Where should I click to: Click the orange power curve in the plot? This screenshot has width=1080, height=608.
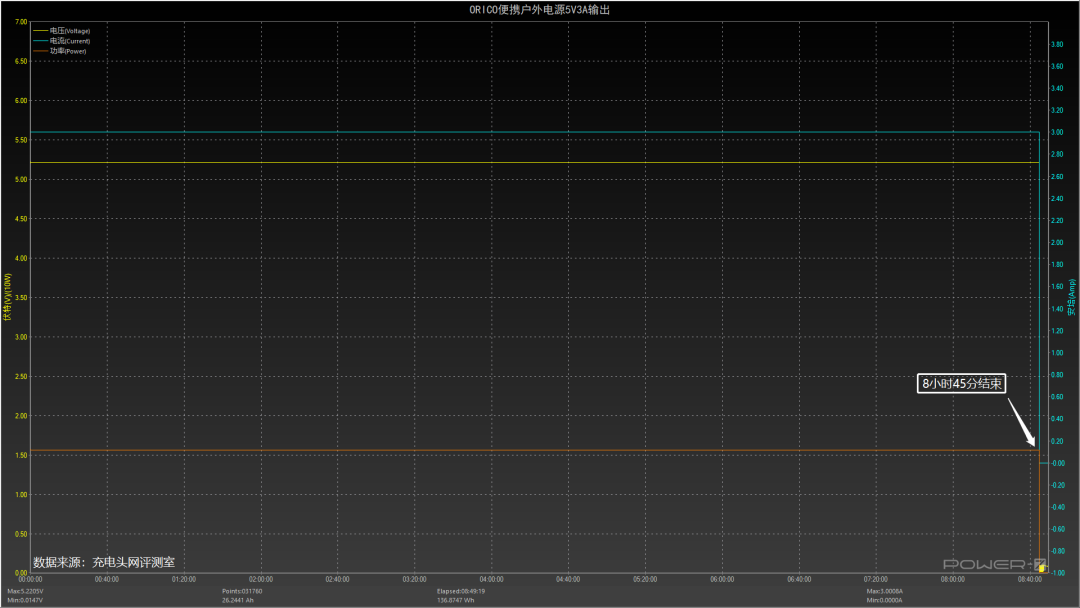(x=534, y=450)
